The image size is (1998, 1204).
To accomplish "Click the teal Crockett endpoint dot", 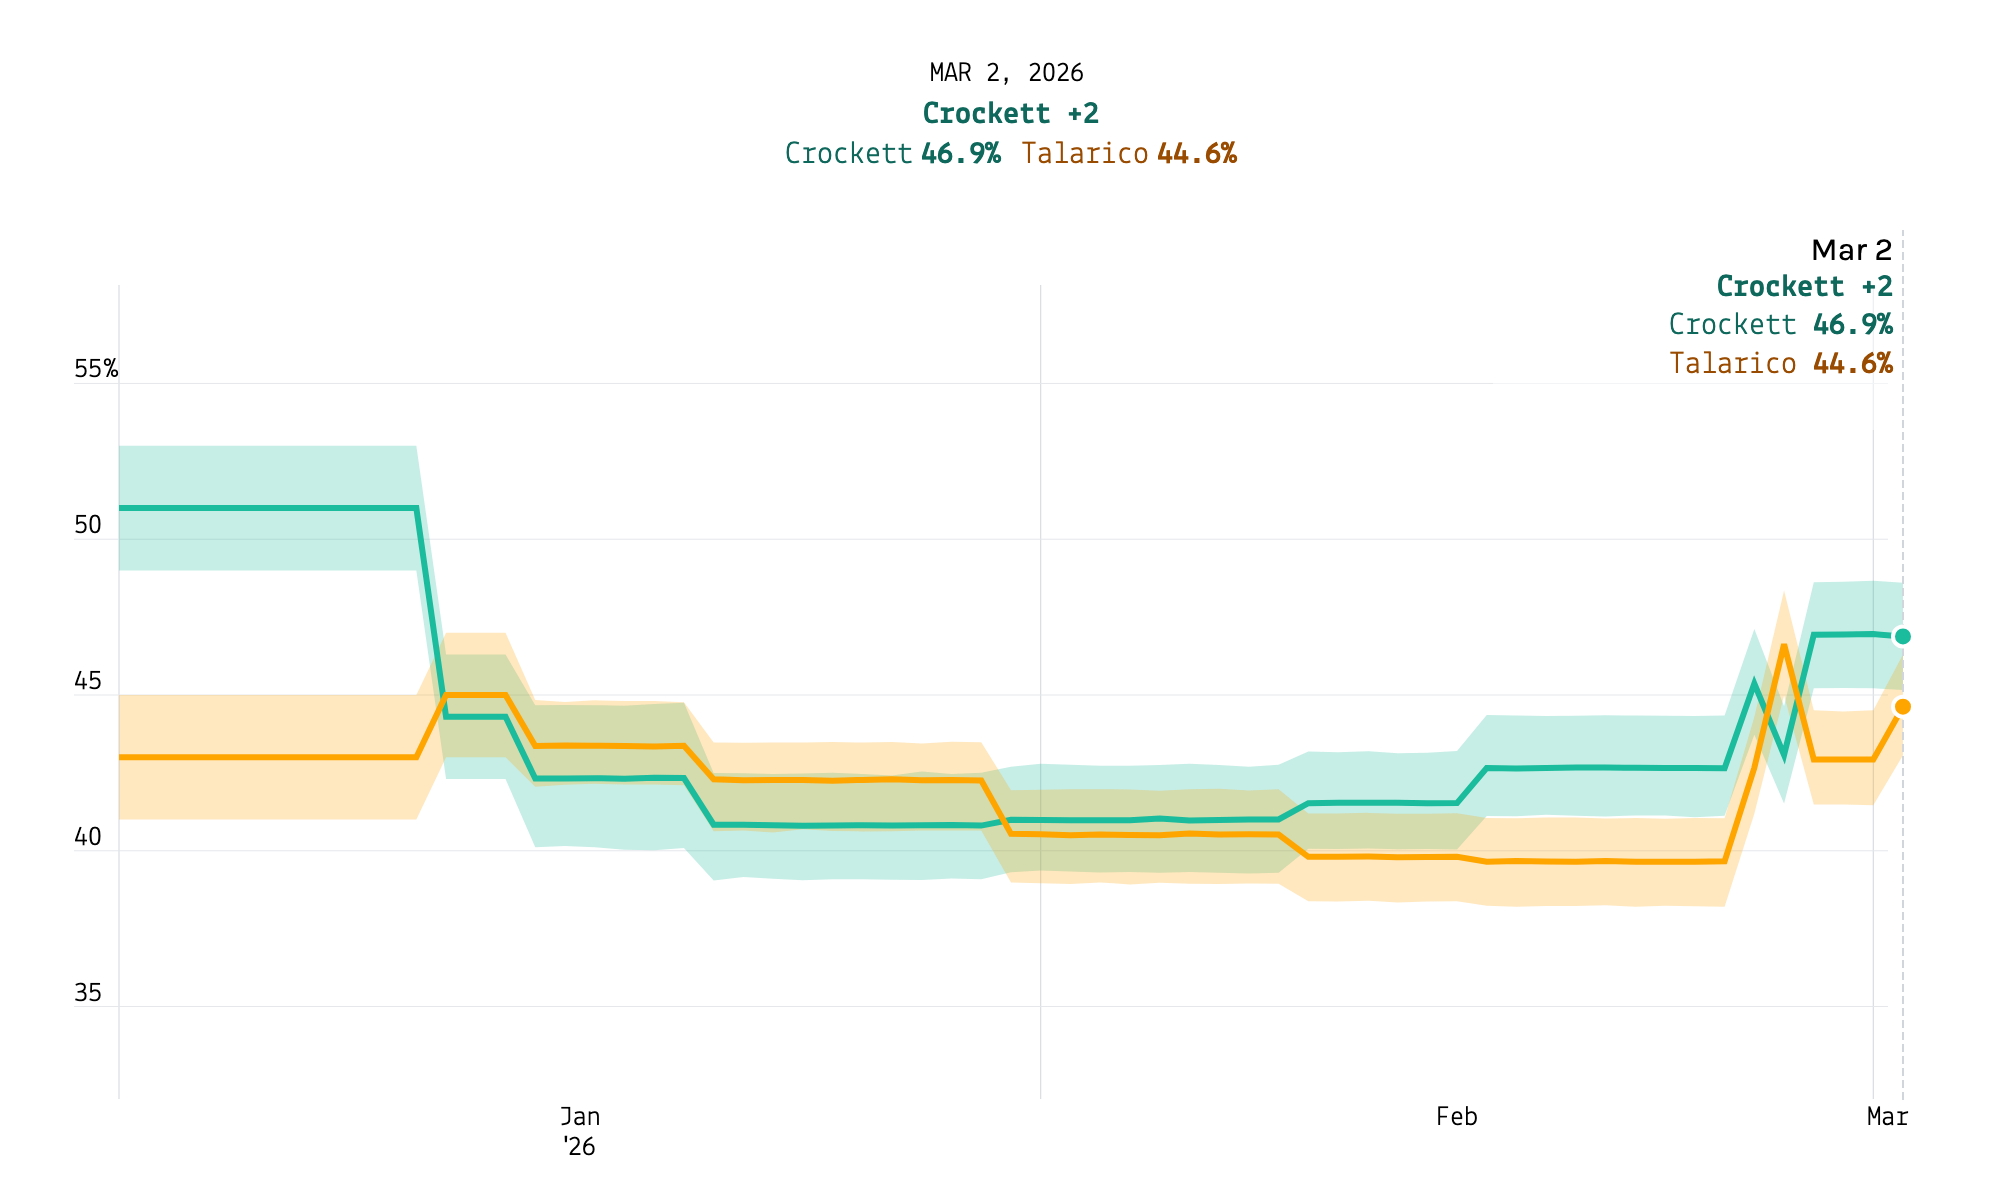I will point(1902,637).
